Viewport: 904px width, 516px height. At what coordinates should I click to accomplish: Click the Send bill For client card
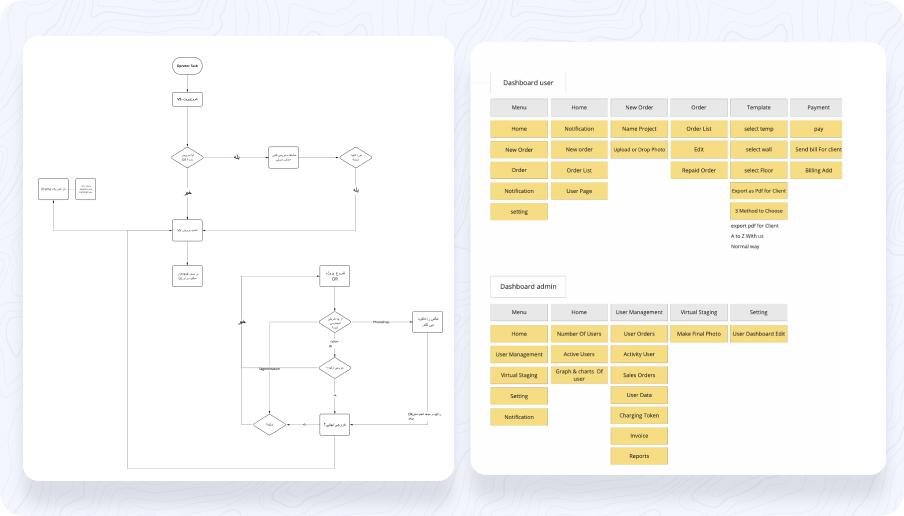[817, 149]
